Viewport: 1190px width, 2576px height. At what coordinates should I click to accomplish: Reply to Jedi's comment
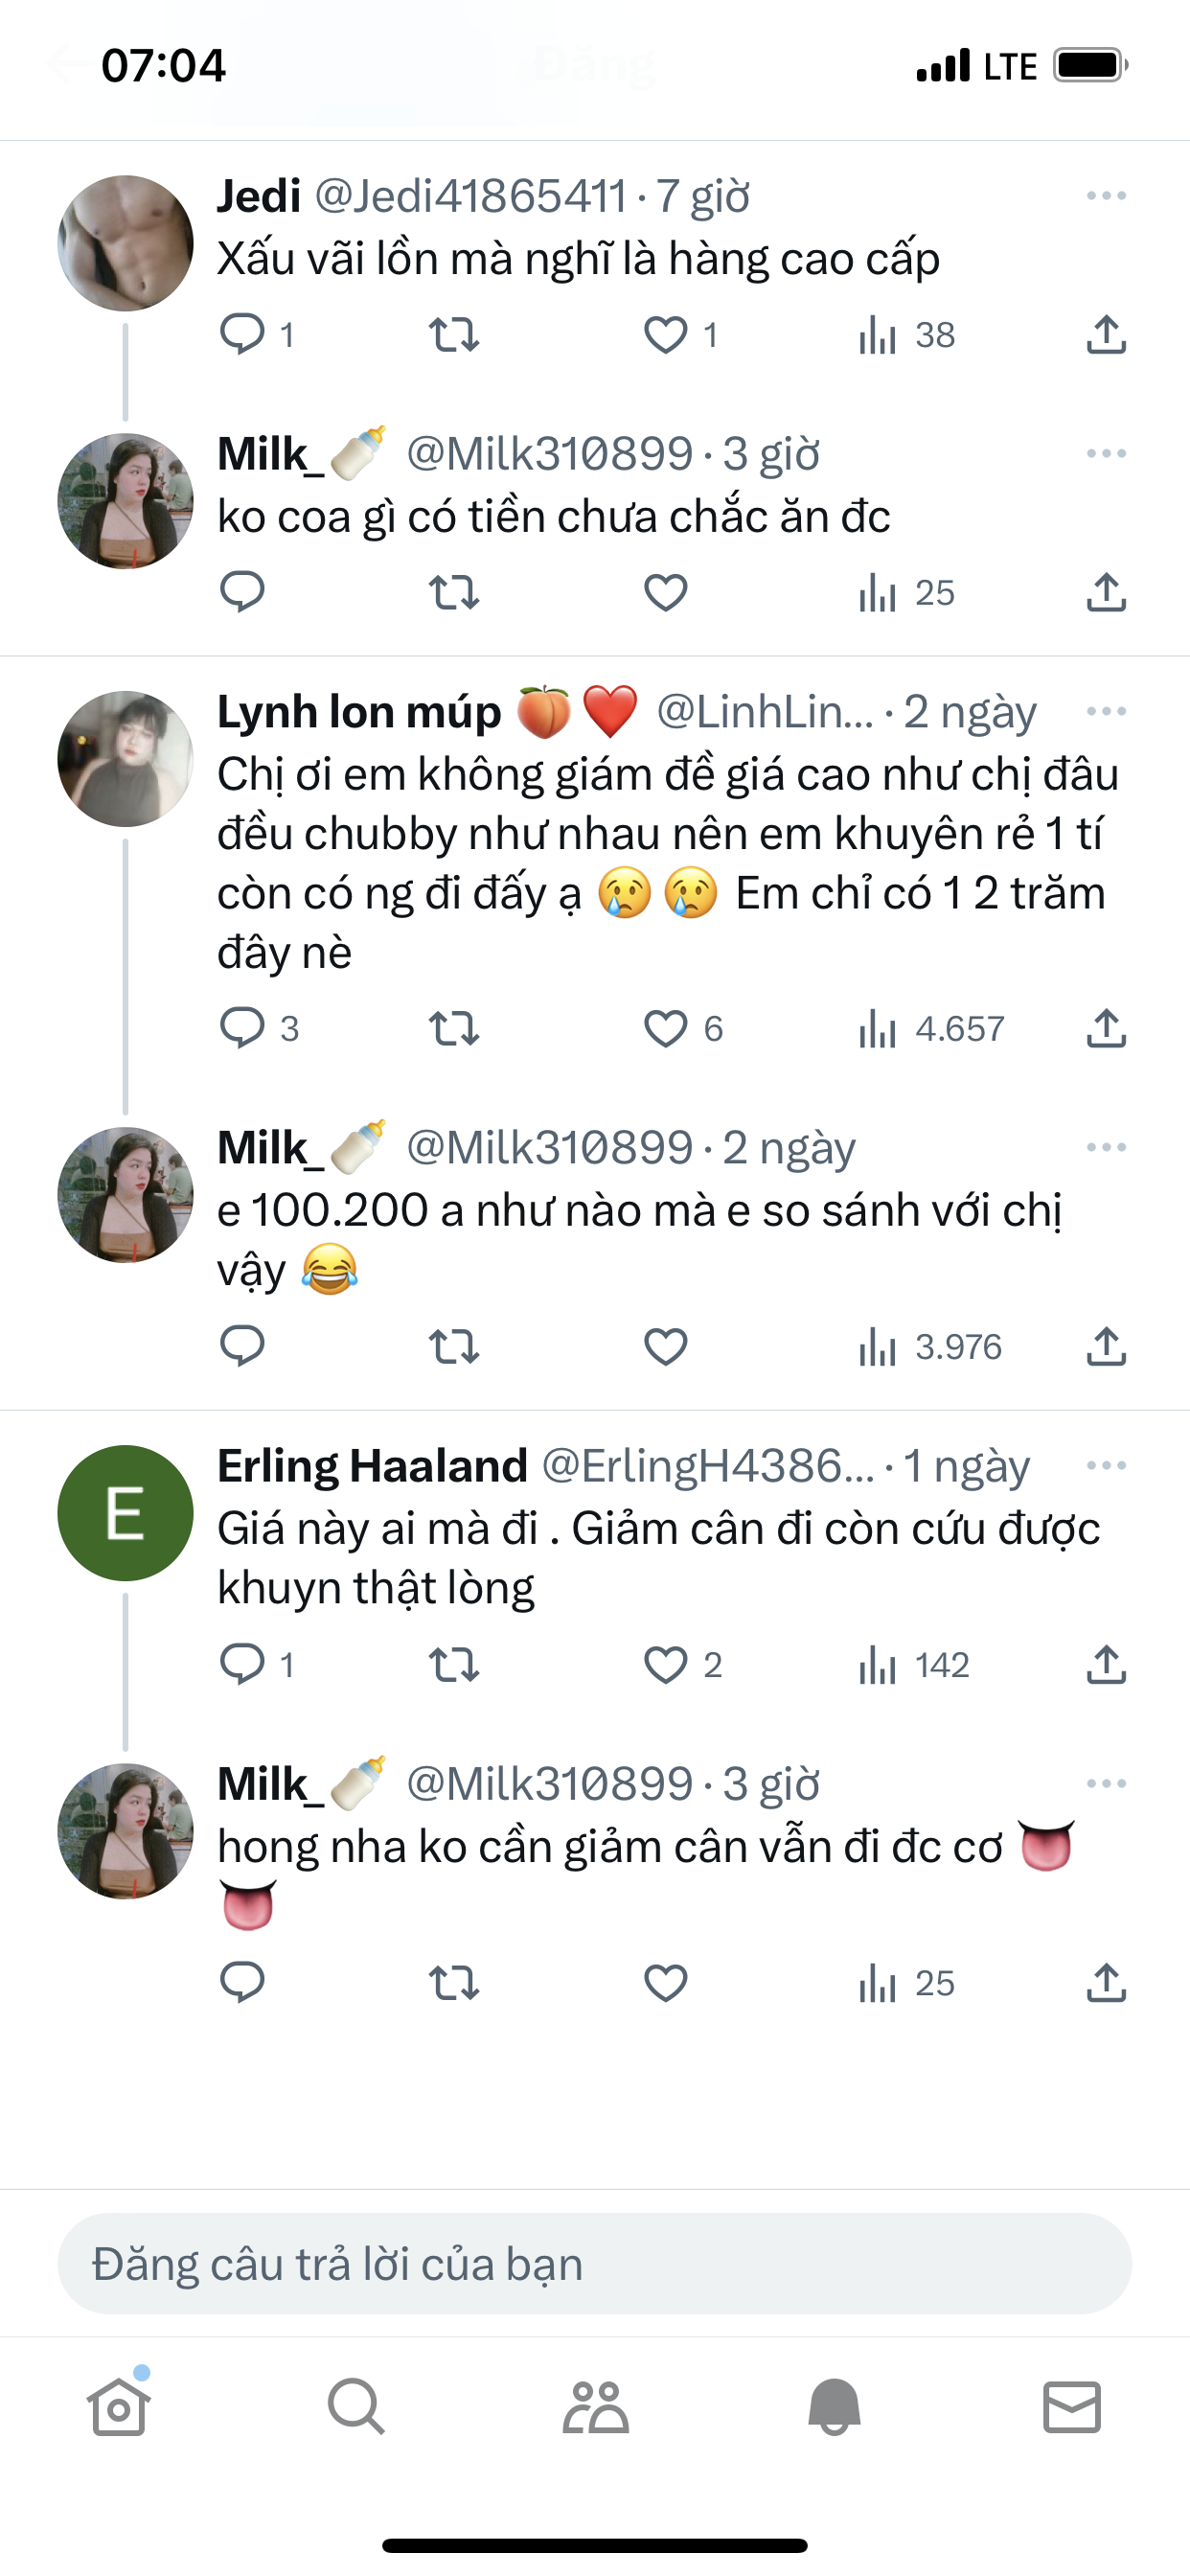point(242,334)
